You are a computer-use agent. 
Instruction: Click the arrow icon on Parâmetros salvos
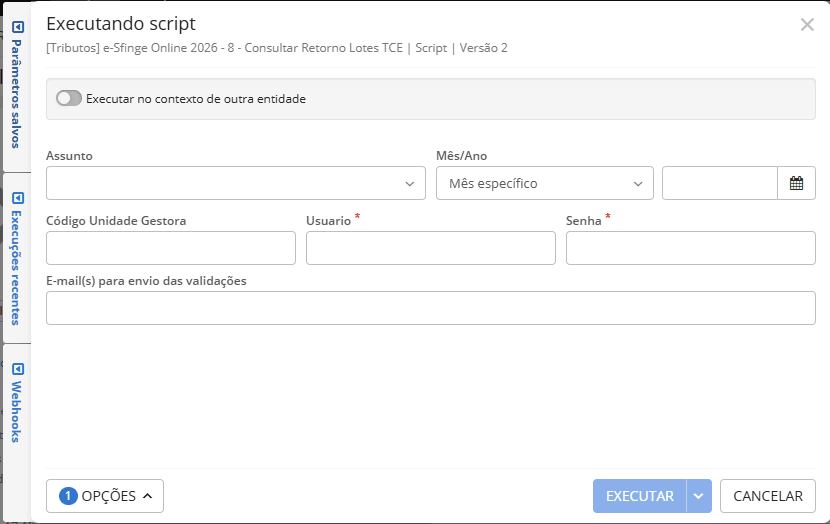(17, 27)
